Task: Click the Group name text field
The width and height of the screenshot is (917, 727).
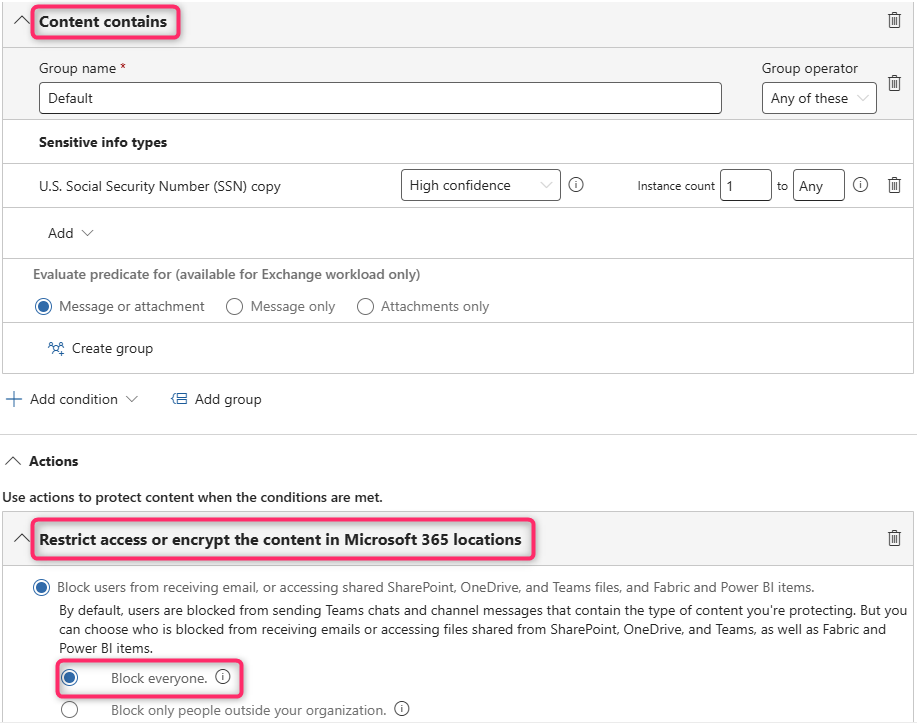Action: (x=380, y=98)
